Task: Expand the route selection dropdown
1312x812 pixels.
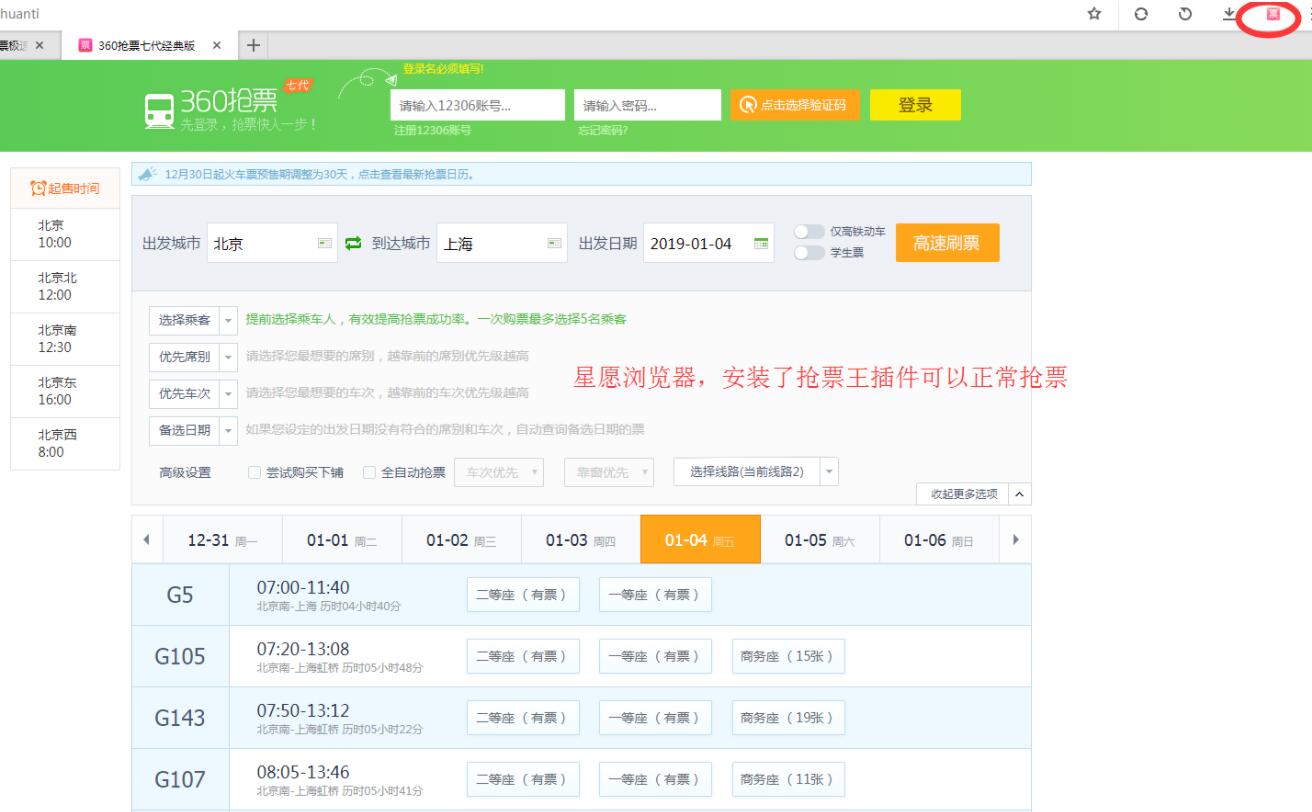Action: coord(829,472)
